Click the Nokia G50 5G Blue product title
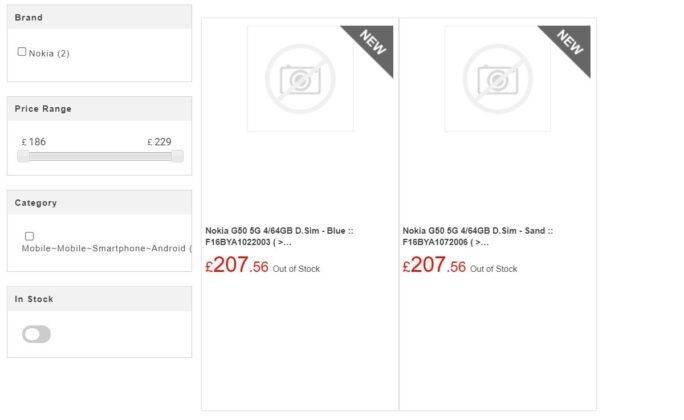The image size is (684, 420). click(x=279, y=236)
